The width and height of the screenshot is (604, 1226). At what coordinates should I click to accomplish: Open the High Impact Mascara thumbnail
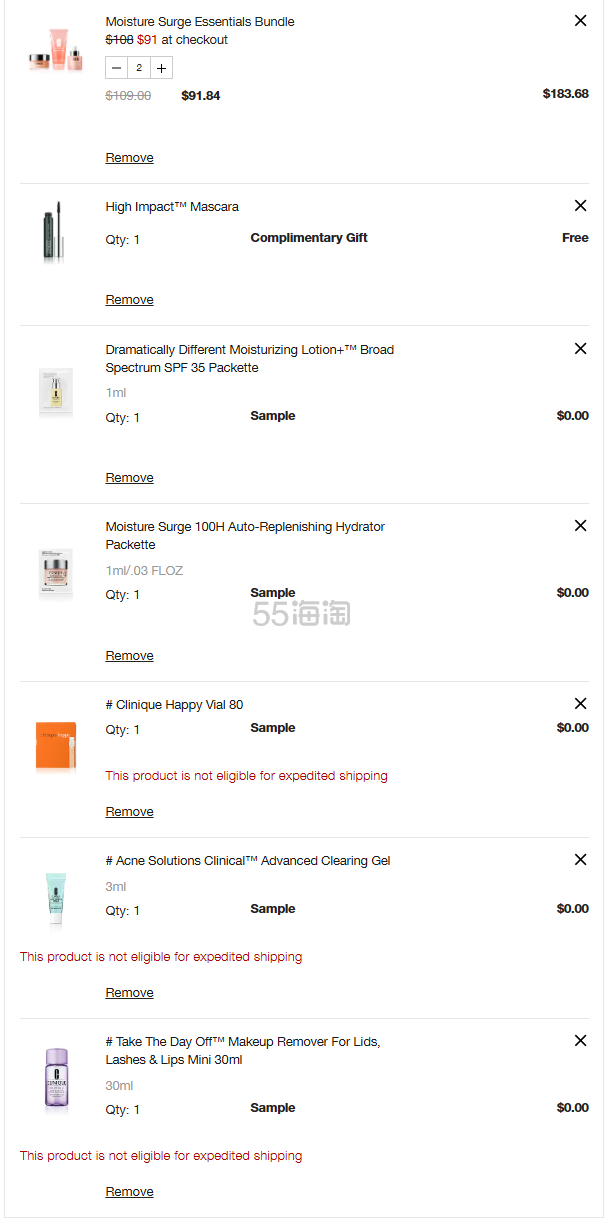55,232
